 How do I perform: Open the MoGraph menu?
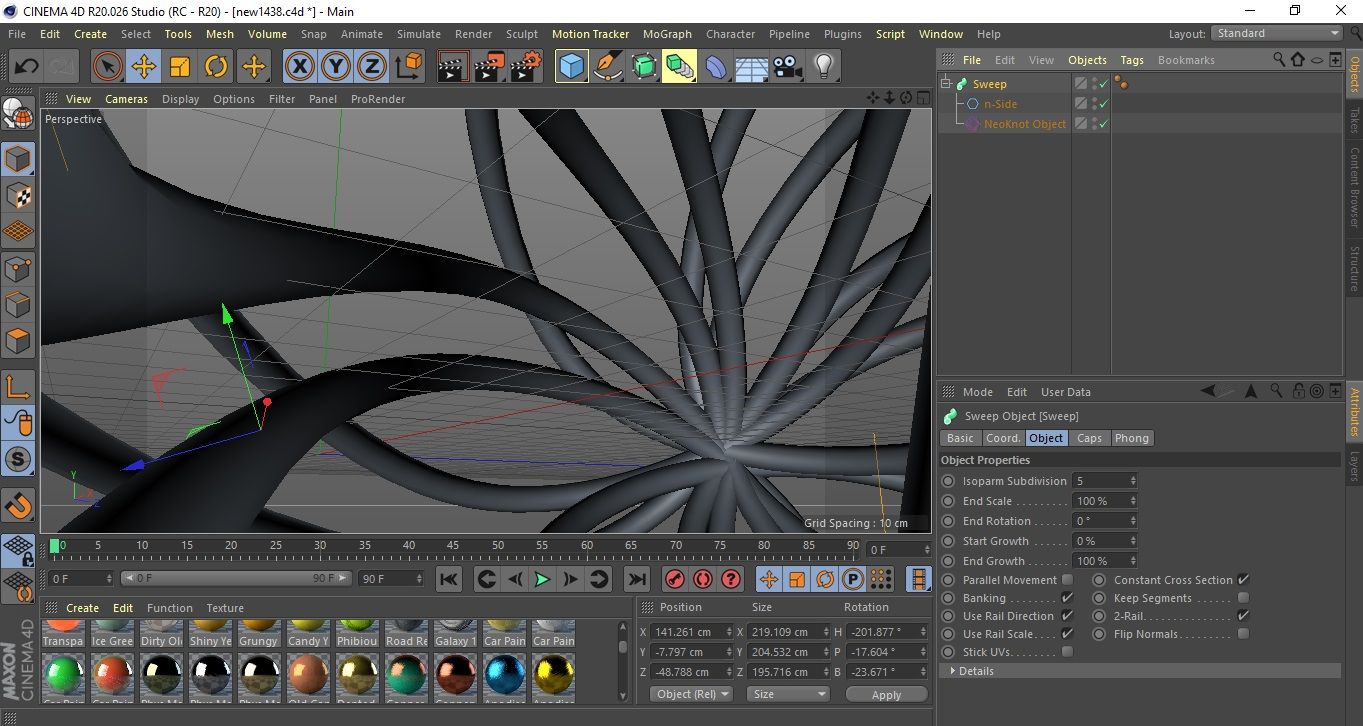(x=666, y=34)
